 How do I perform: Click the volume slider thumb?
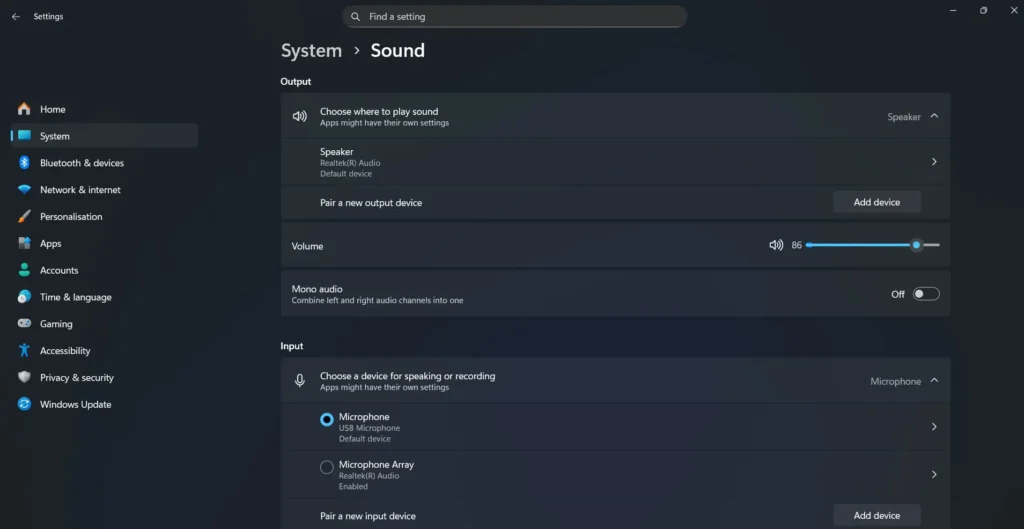[916, 245]
